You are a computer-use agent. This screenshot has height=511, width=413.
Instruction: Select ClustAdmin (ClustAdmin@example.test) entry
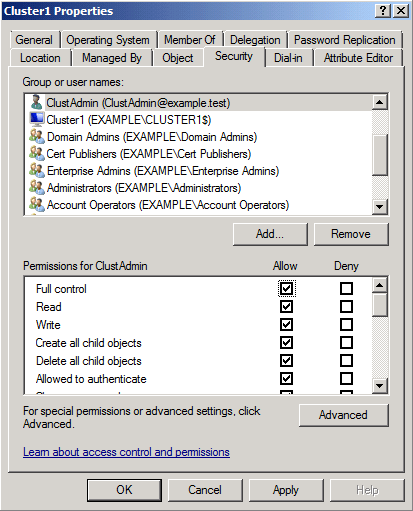pyautogui.click(x=199, y=103)
